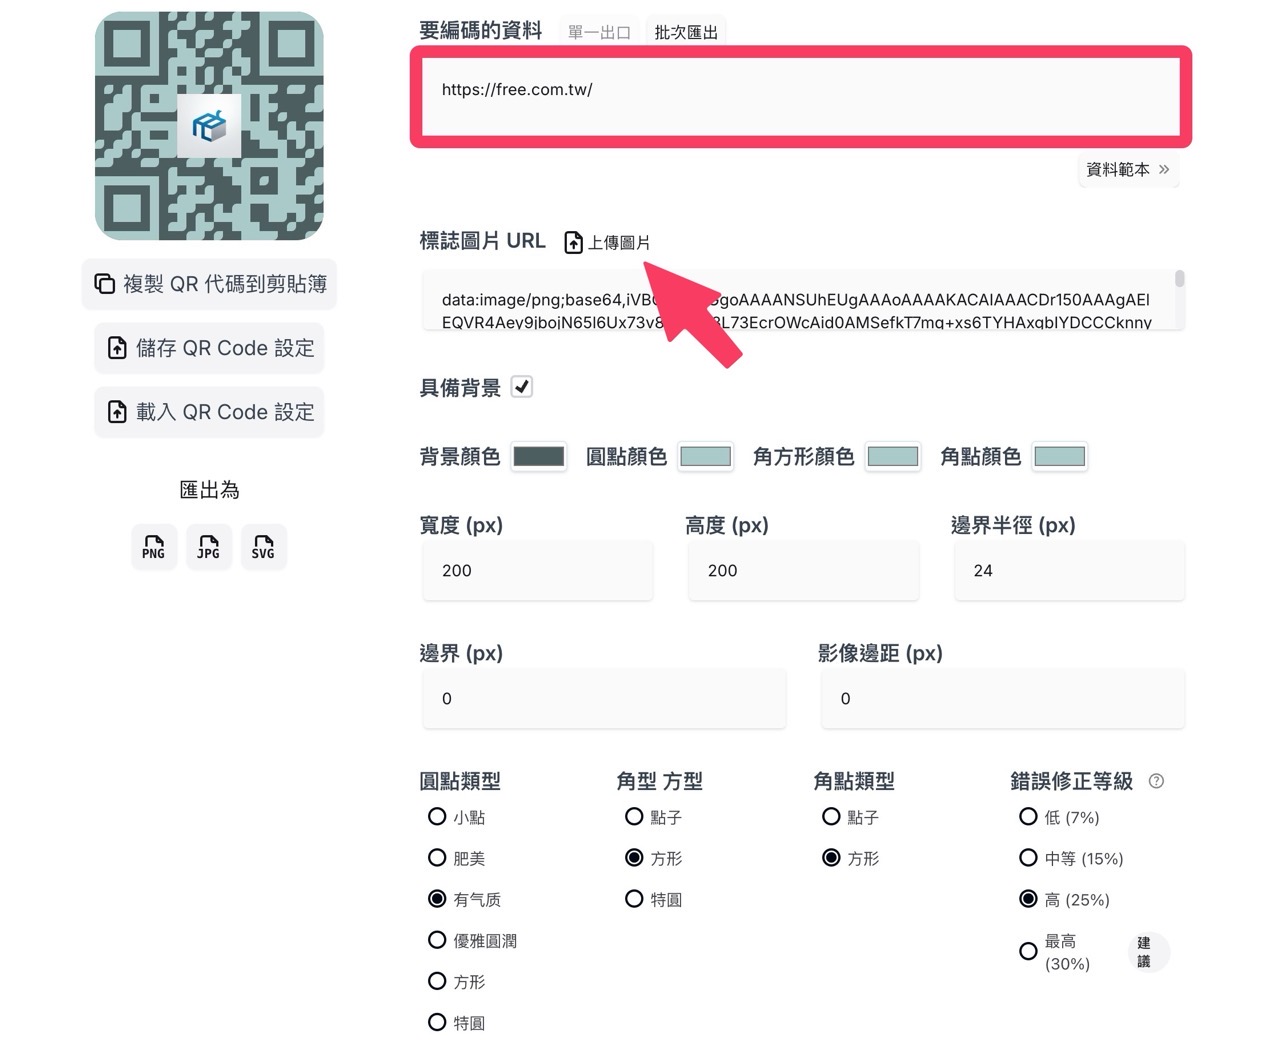Export QR code as JPG
The width and height of the screenshot is (1280, 1052).
(209, 547)
